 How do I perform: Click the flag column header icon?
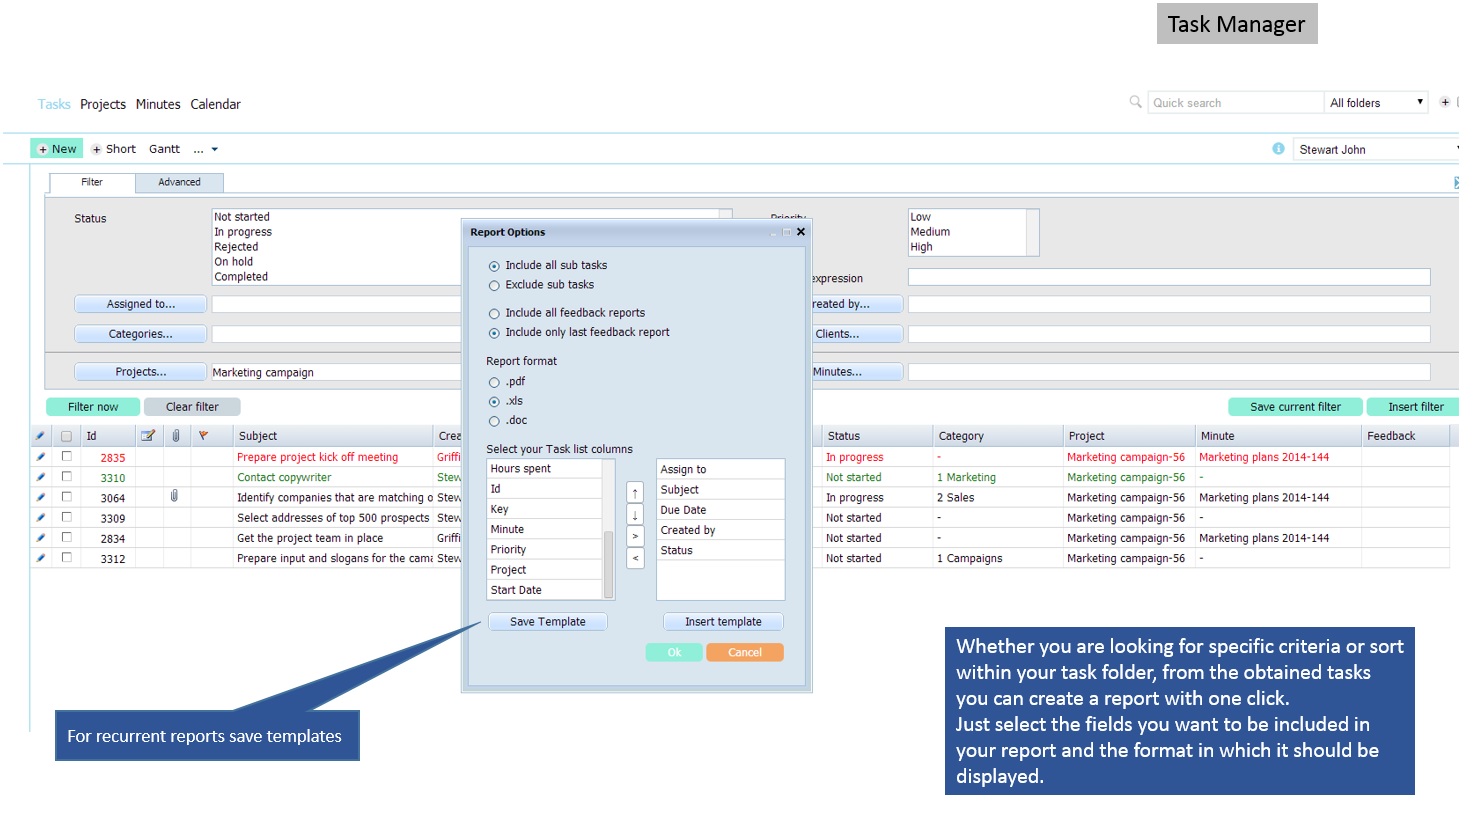[x=203, y=436]
